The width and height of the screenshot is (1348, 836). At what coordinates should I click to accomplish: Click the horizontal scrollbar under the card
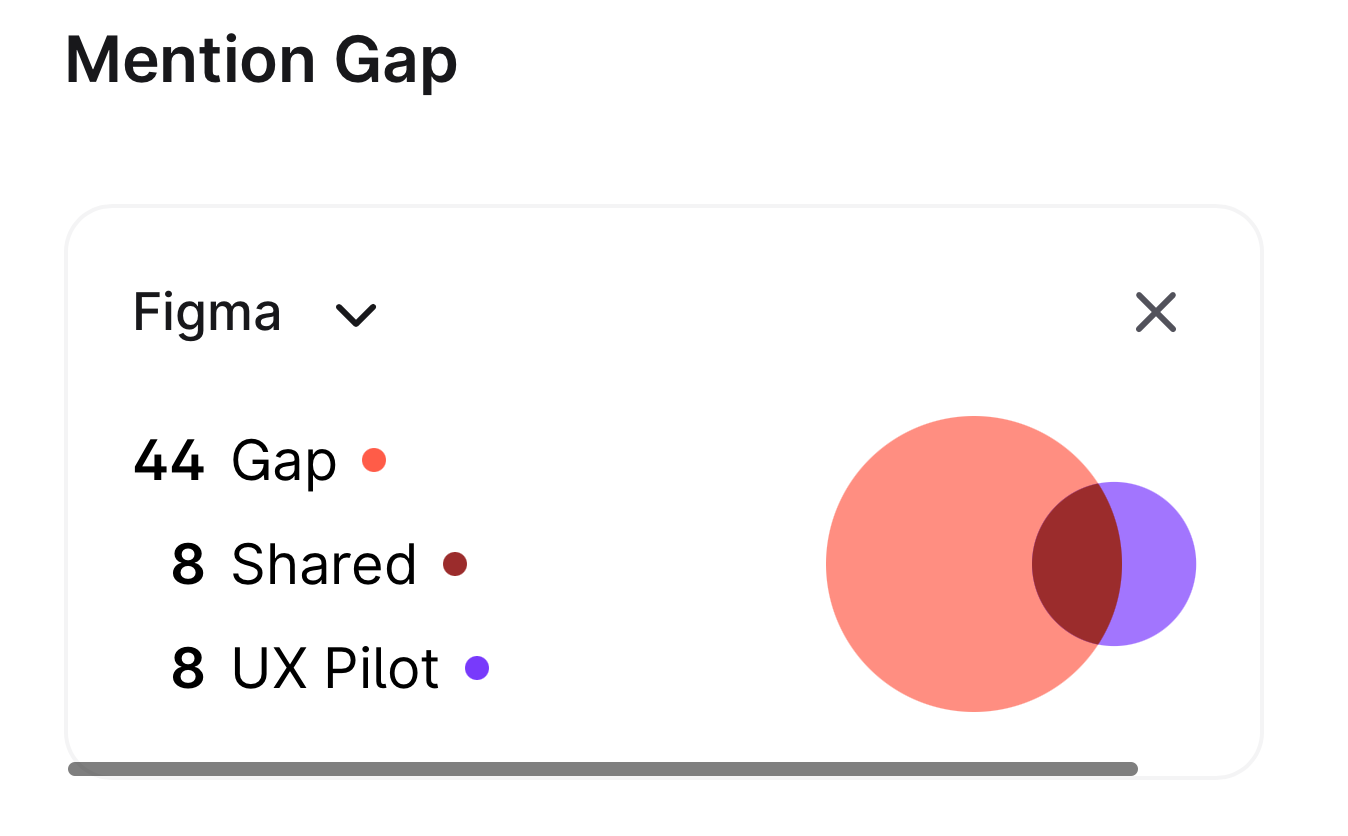602,769
